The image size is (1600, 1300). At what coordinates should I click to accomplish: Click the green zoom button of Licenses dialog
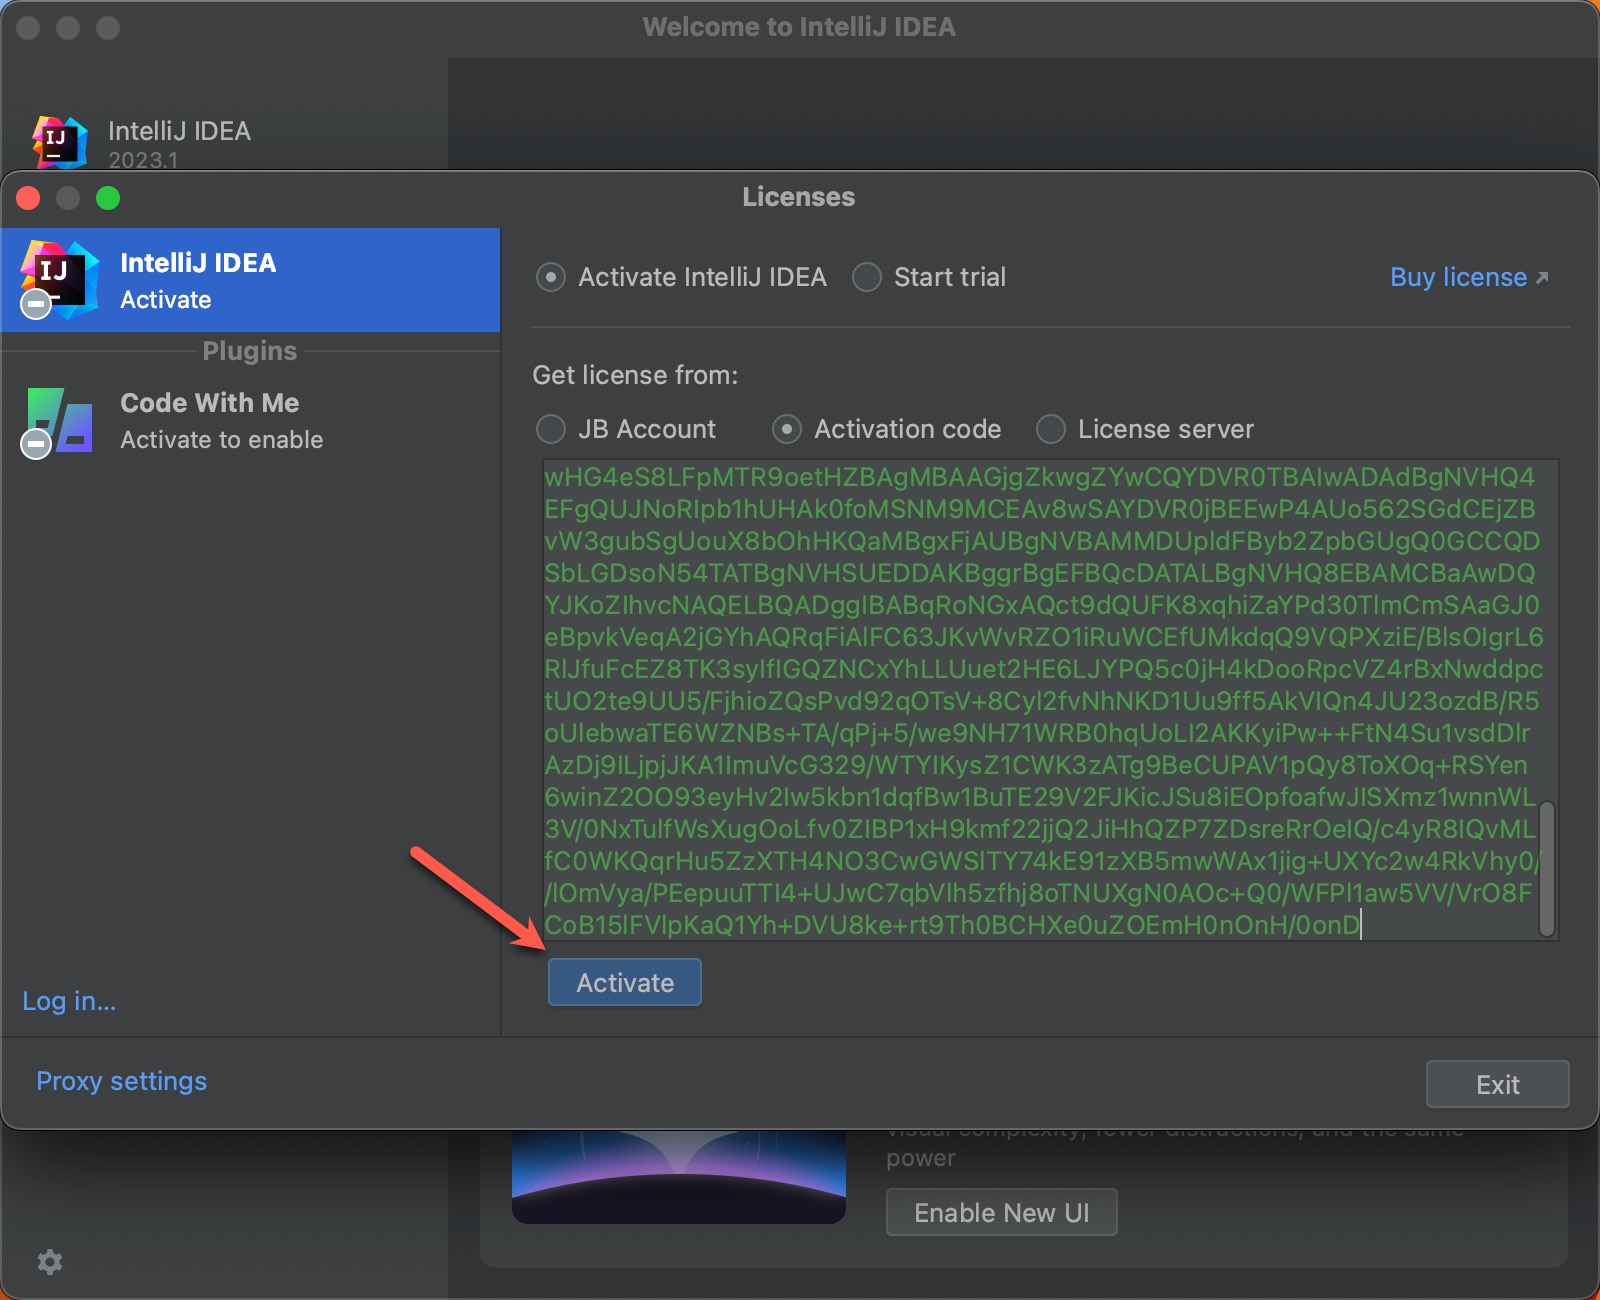coord(108,198)
